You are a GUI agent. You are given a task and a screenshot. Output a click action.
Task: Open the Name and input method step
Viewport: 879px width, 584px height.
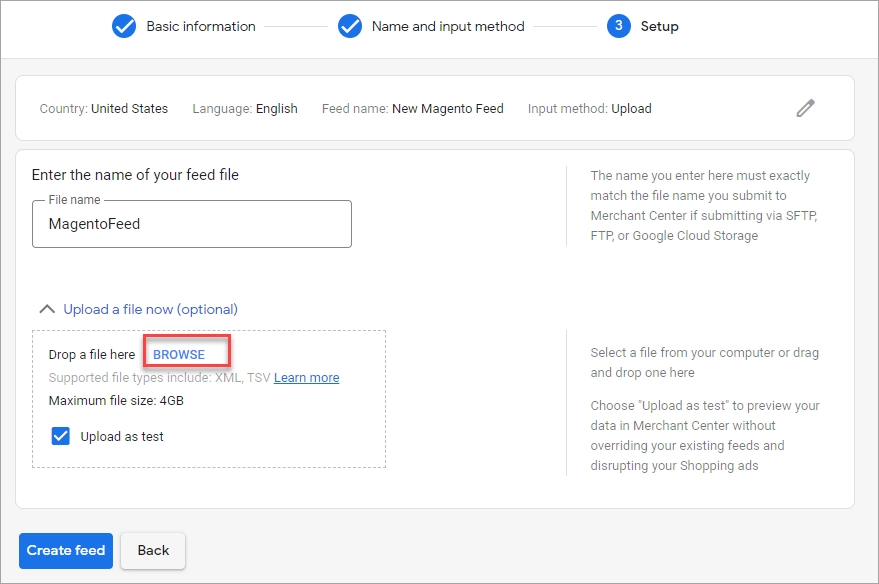point(448,26)
